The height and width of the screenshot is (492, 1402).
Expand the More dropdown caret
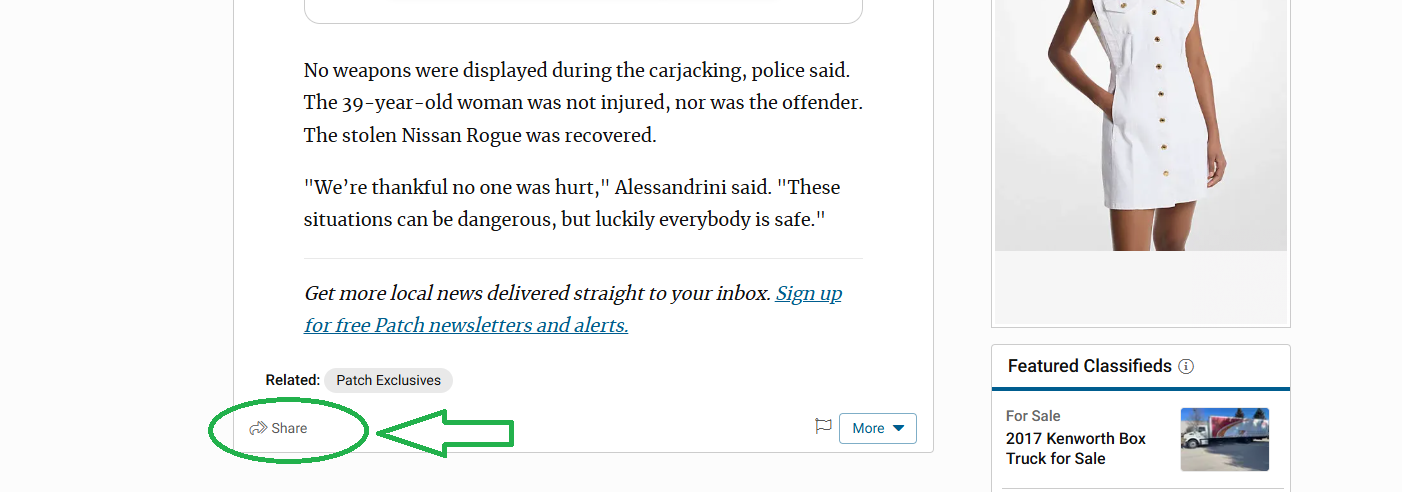click(898, 428)
